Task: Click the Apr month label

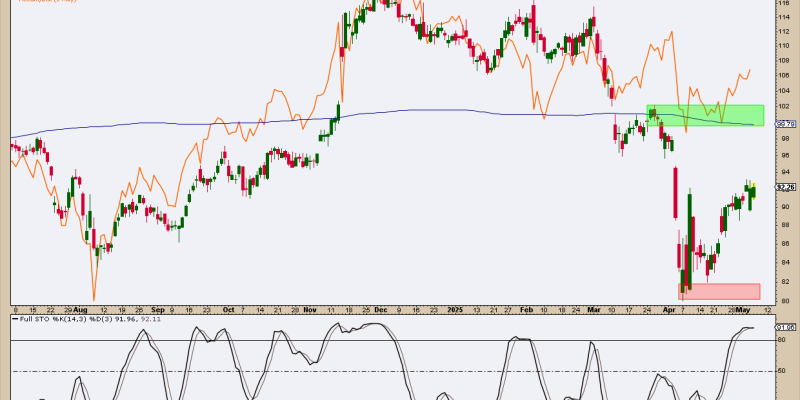Action: 668,310
